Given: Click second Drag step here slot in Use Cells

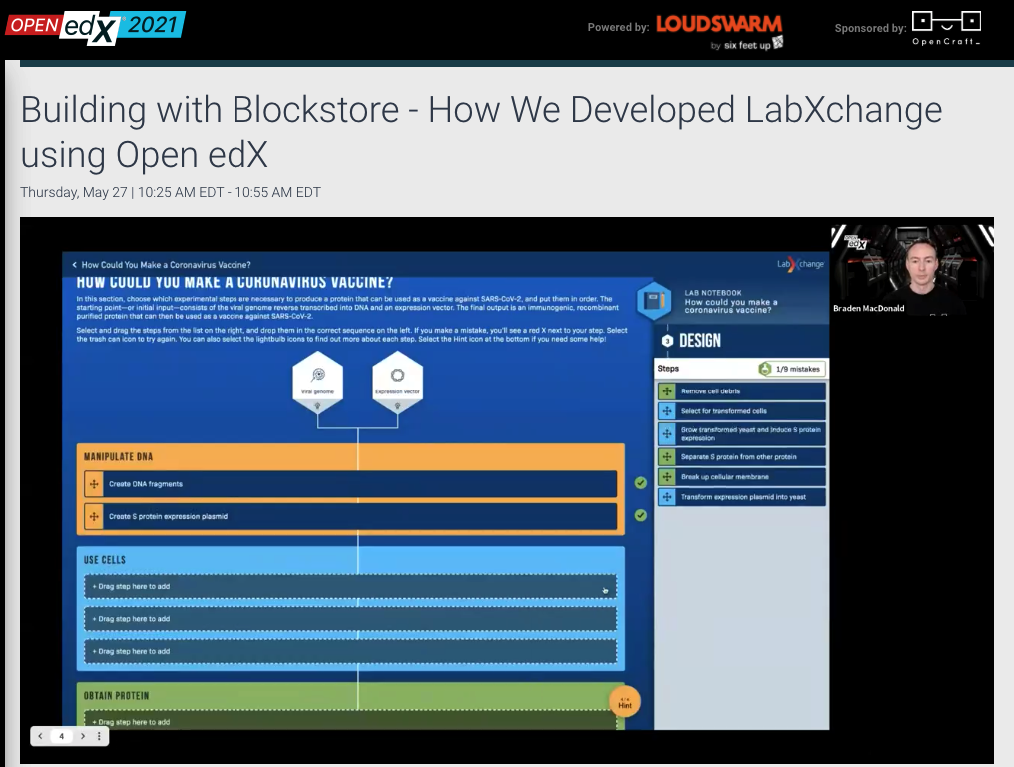Looking at the screenshot, I should pos(350,619).
